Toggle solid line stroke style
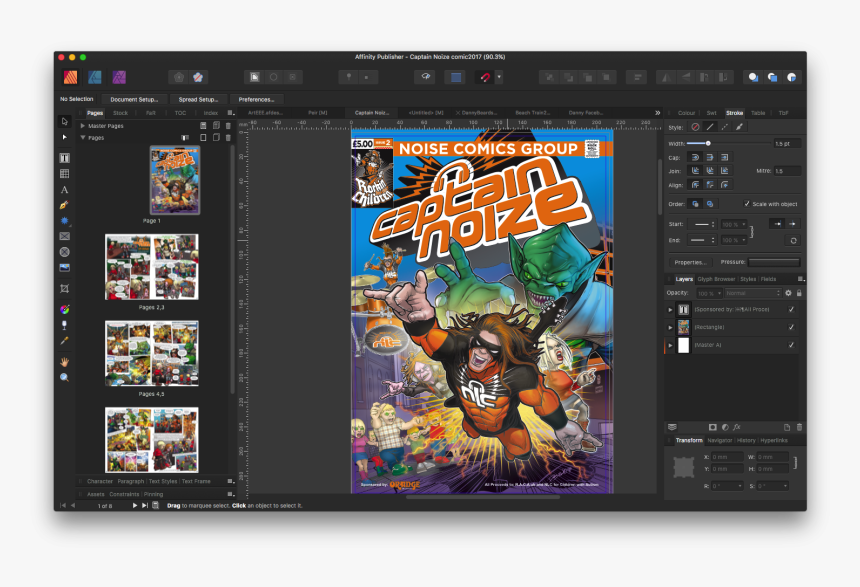This screenshot has height=587, width=860. click(710, 127)
